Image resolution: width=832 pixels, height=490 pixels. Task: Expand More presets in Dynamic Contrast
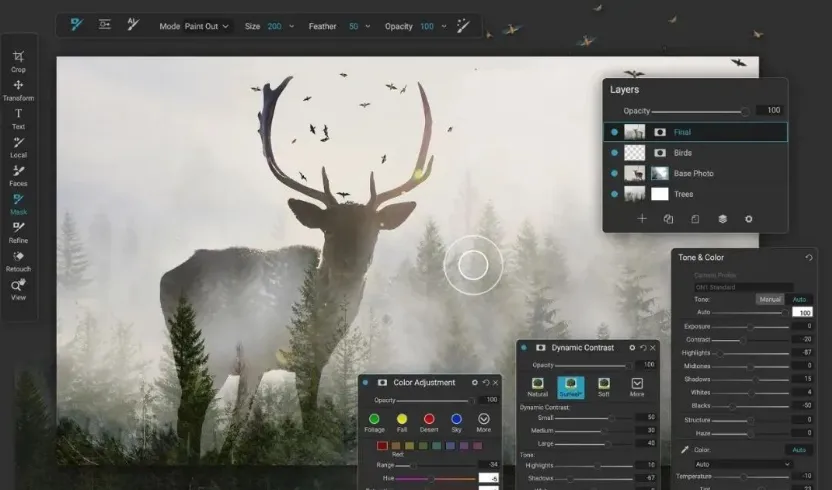[637, 387]
